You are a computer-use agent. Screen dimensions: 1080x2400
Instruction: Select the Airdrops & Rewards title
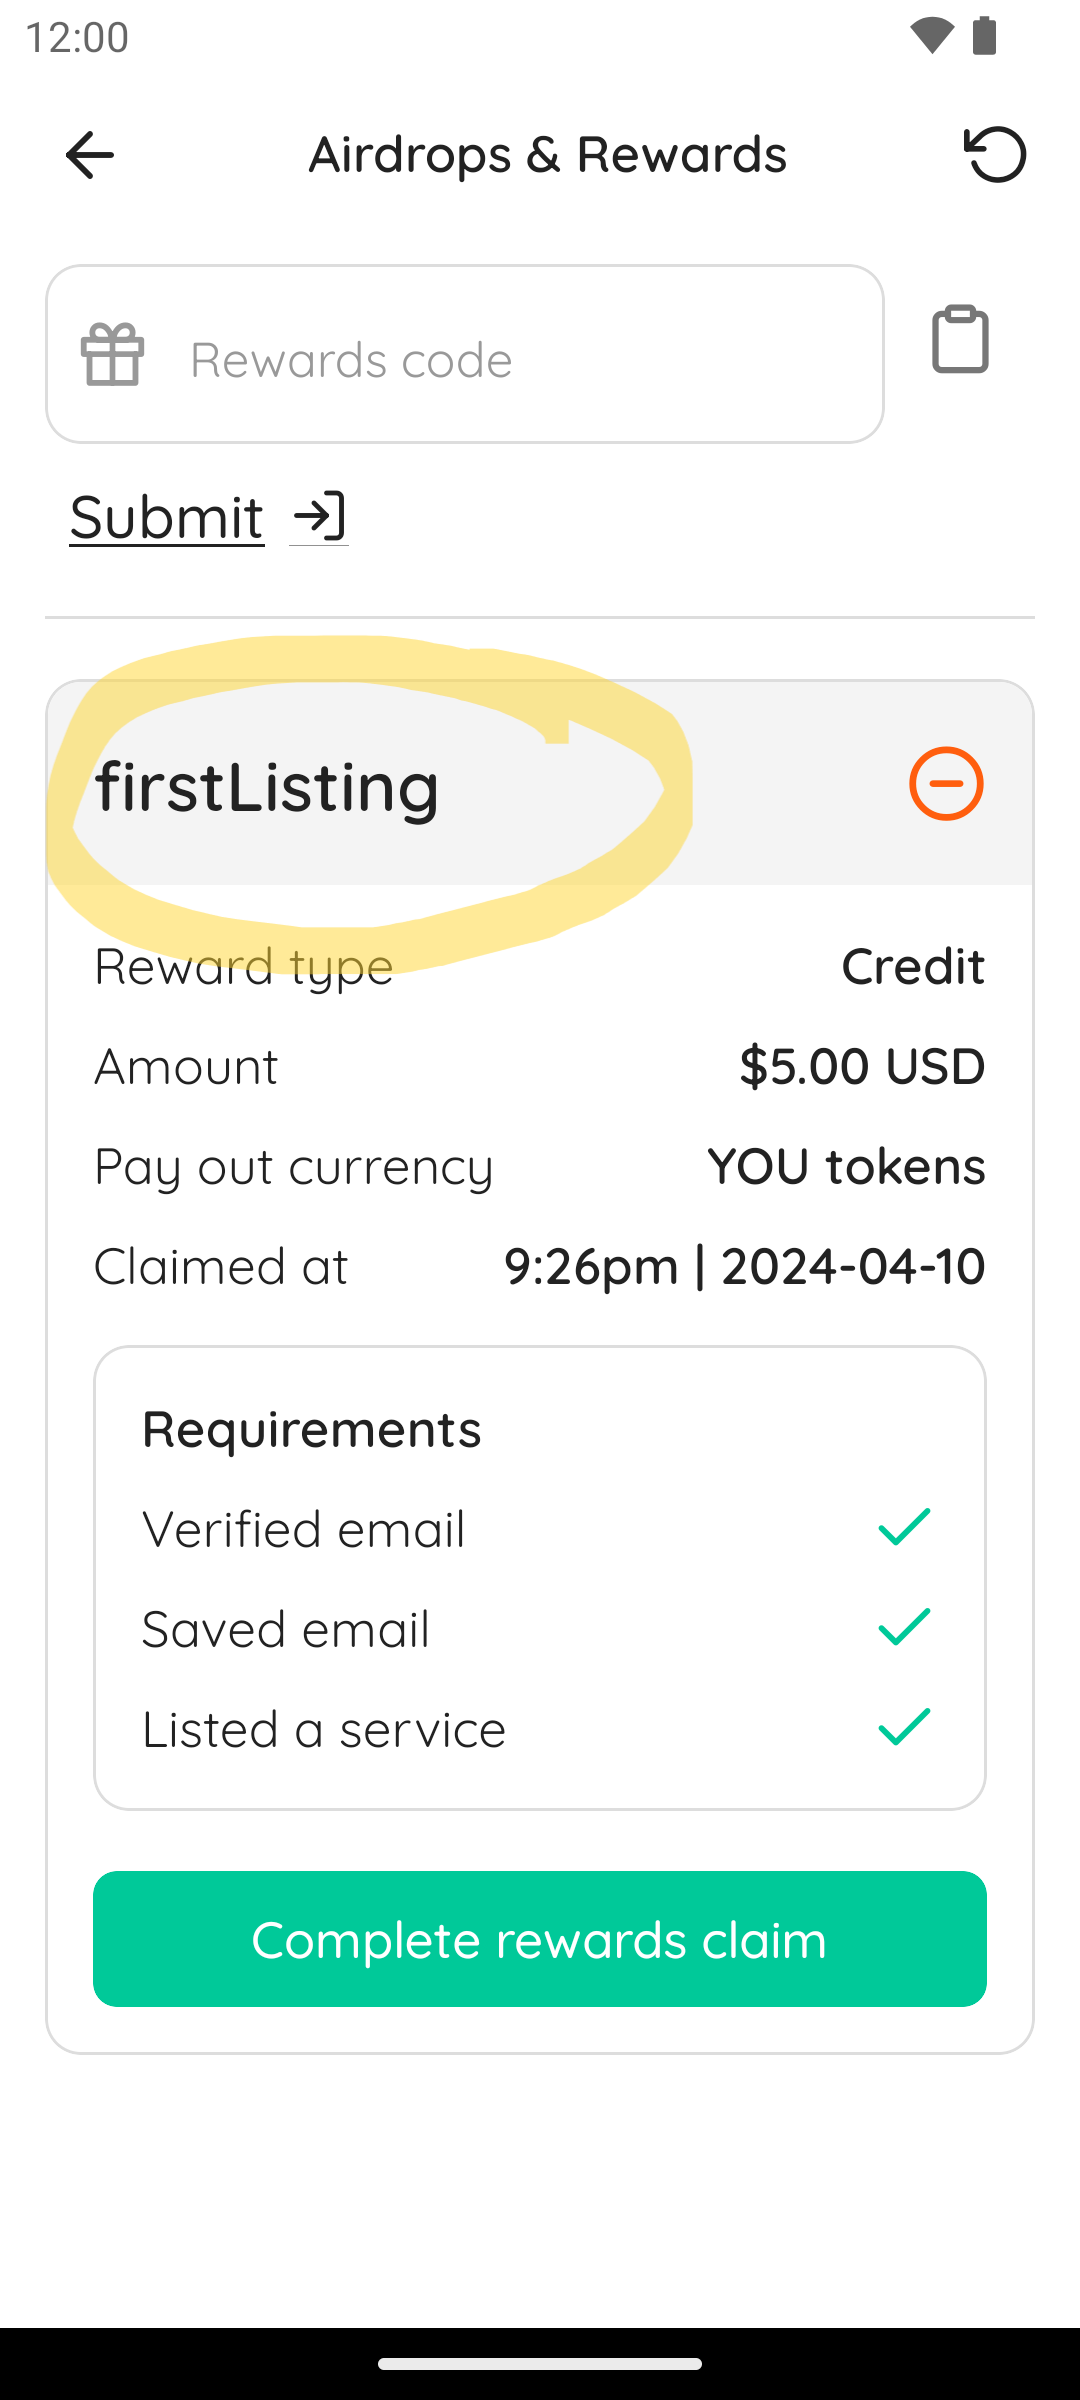548,155
